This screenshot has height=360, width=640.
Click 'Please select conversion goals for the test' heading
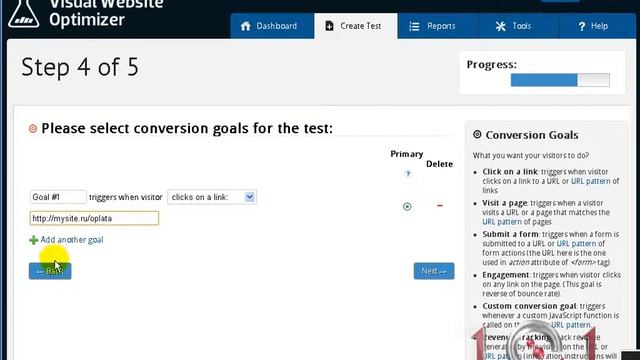[187, 129]
